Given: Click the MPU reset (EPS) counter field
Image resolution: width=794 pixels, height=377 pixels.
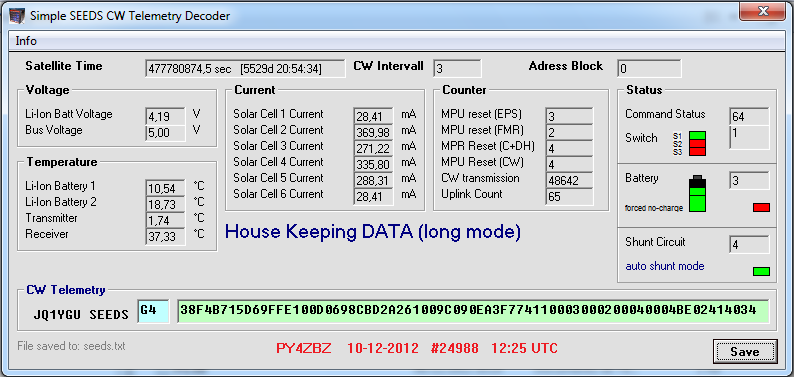Looking at the screenshot, I should click(569, 116).
